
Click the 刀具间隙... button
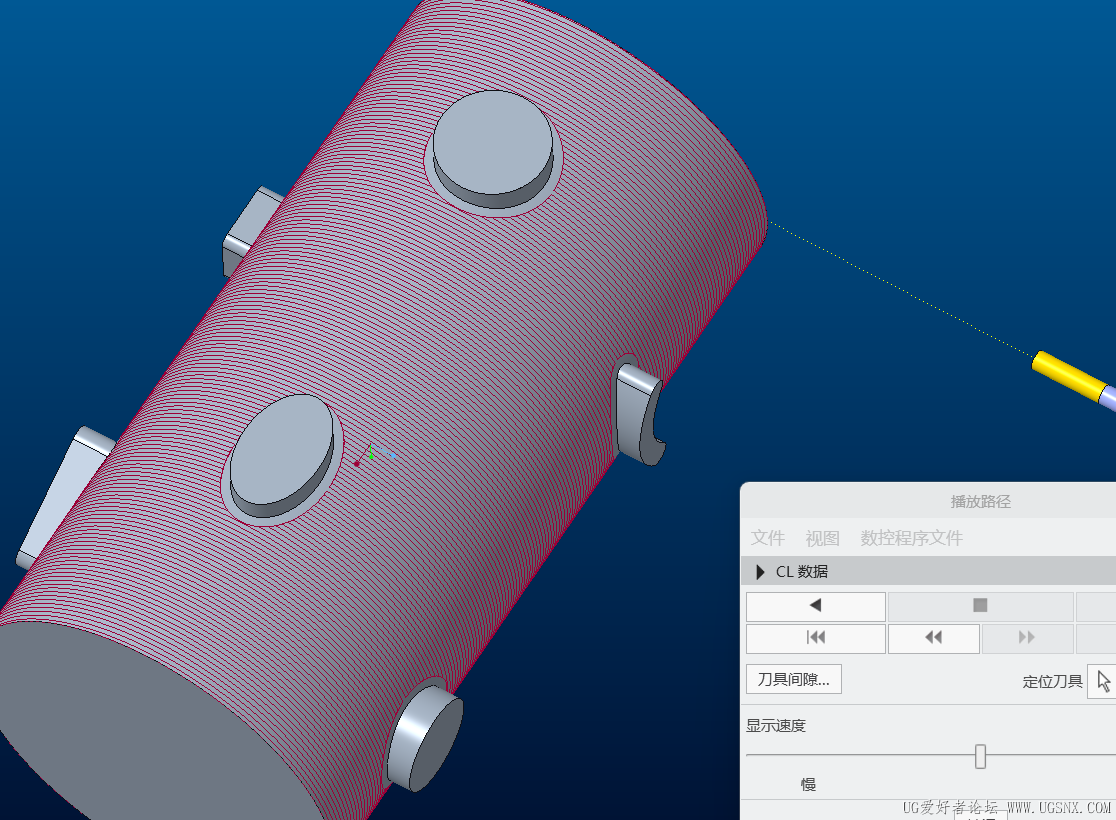[794, 679]
